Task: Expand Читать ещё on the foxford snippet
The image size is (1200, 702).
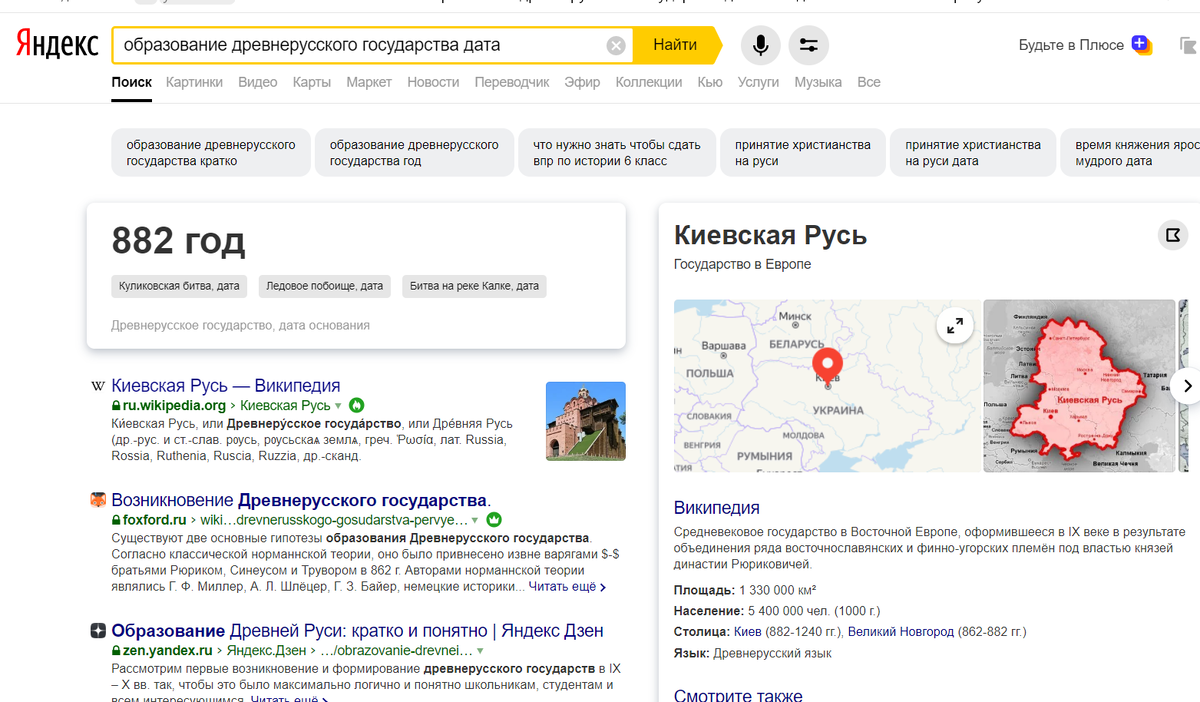Action: coord(567,587)
